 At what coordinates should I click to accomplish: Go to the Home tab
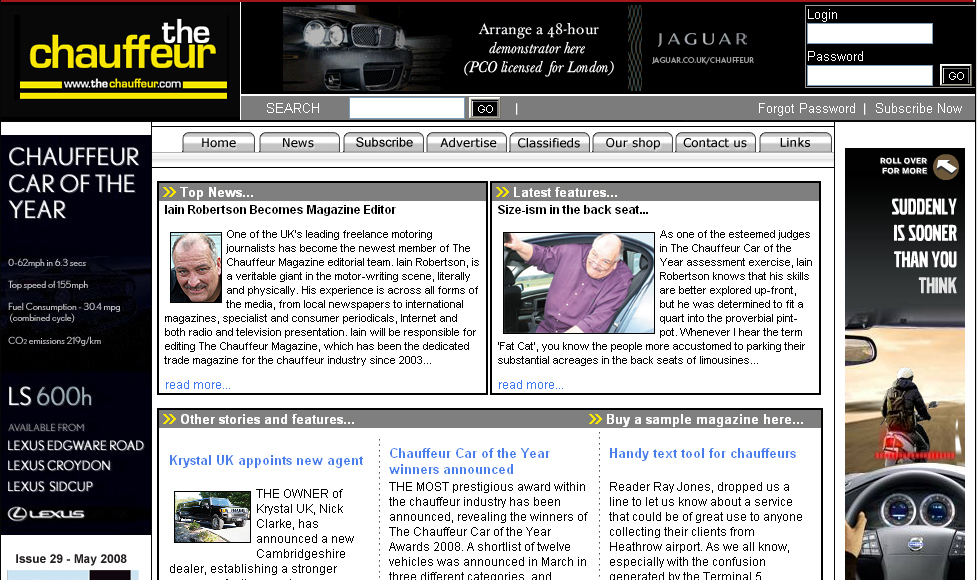pos(219,143)
